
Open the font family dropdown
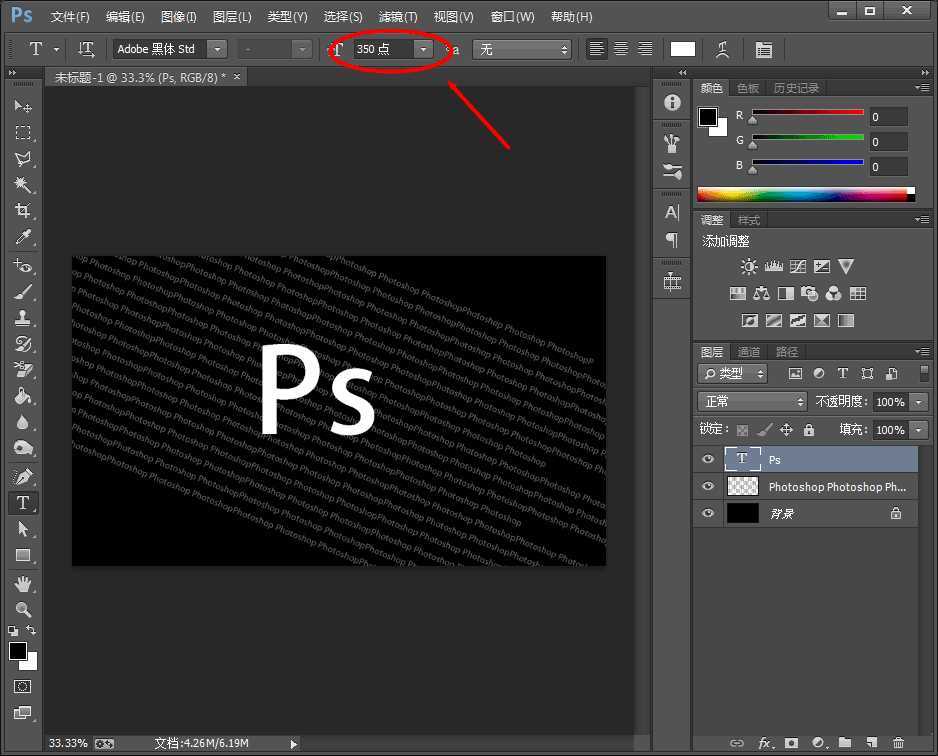pyautogui.click(x=218, y=48)
